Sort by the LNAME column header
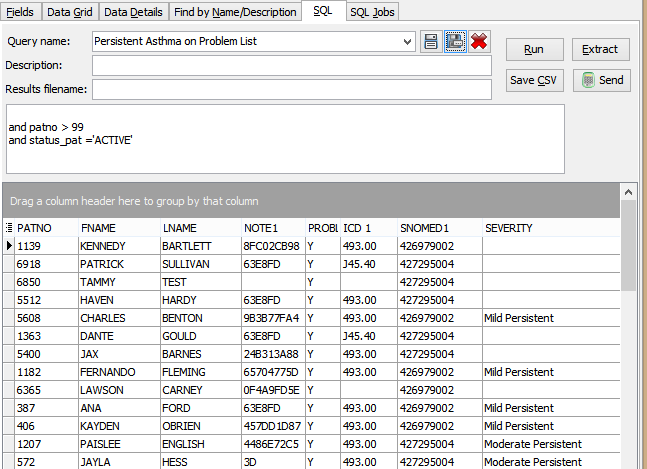Viewport: 647px width, 469px height. (201, 228)
